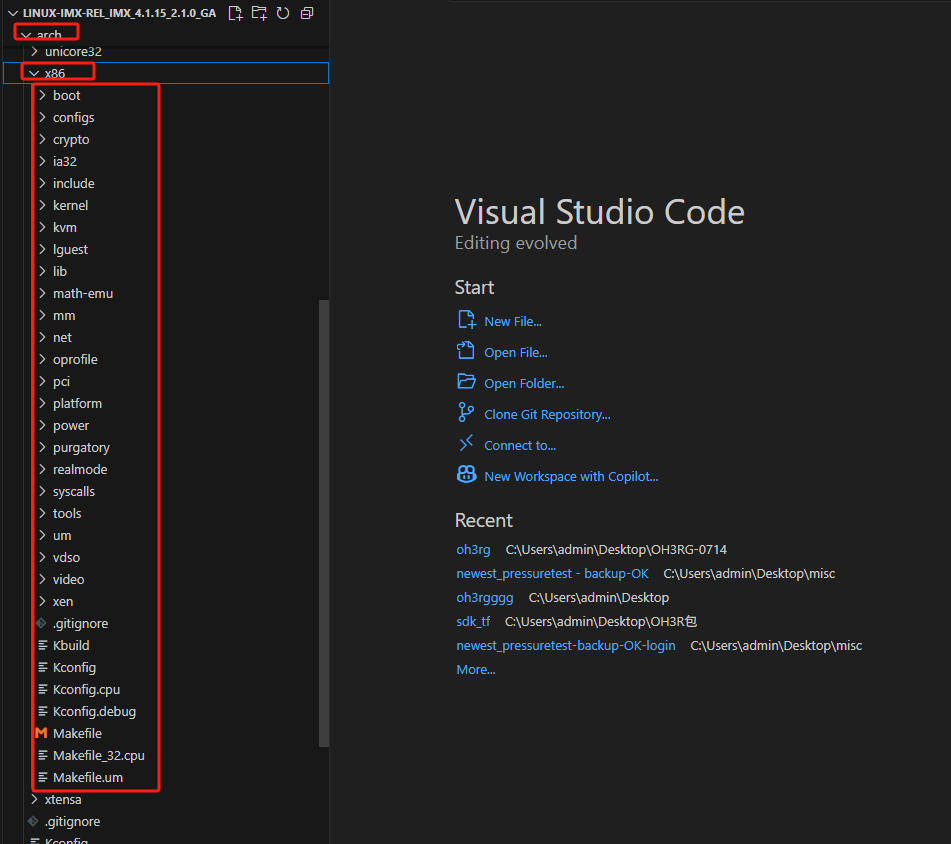Click the Kbuild file icon
Viewport: 951px width, 844px height.
point(42,645)
